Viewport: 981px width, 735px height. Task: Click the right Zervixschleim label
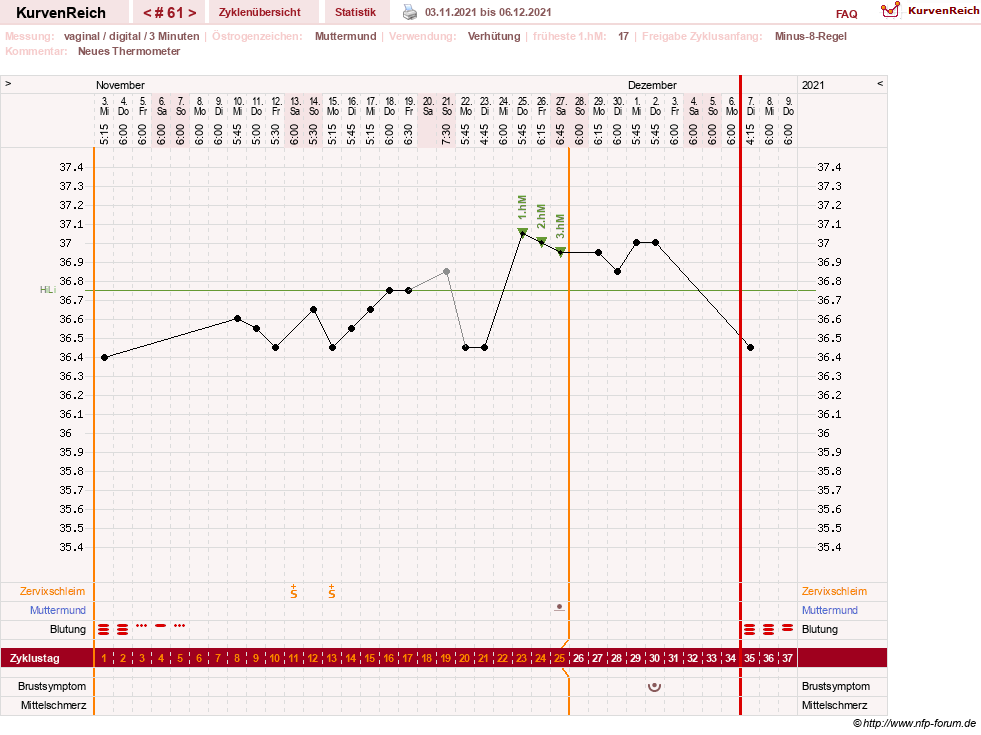[x=835, y=591]
